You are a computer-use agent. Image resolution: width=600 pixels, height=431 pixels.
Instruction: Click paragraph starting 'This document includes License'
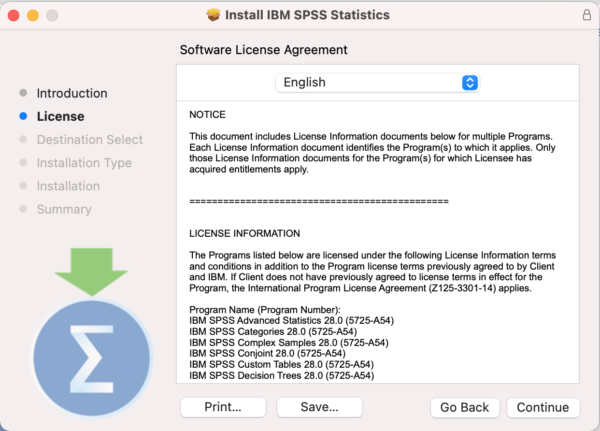click(x=372, y=153)
